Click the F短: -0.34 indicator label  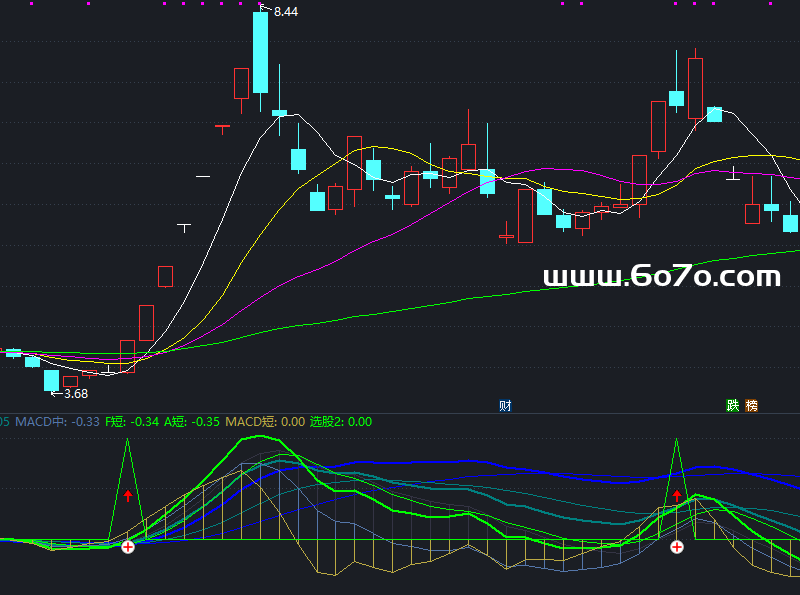[x=132, y=422]
